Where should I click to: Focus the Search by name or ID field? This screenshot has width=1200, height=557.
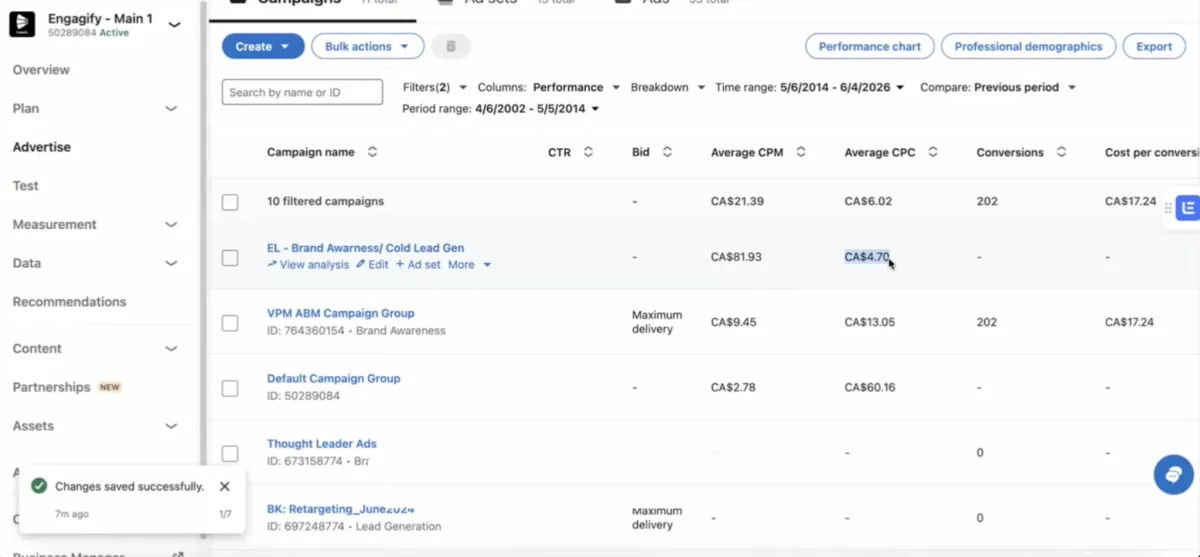point(302,92)
